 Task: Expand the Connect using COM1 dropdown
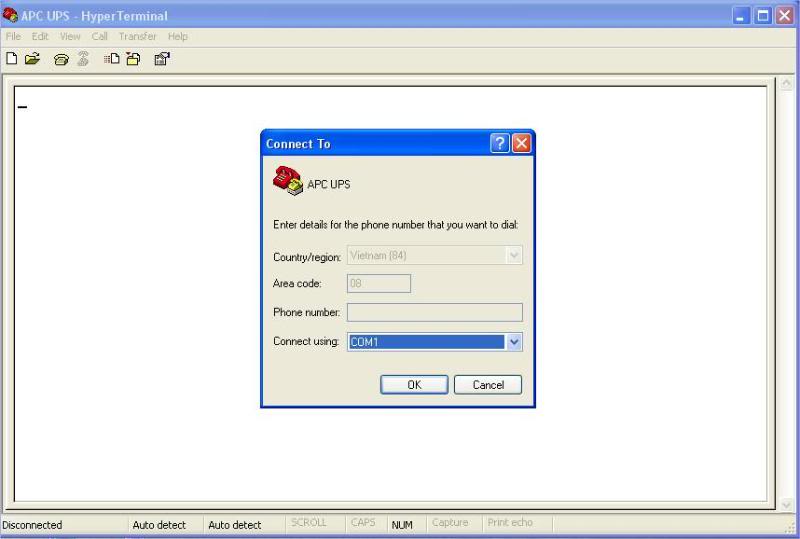tap(514, 342)
